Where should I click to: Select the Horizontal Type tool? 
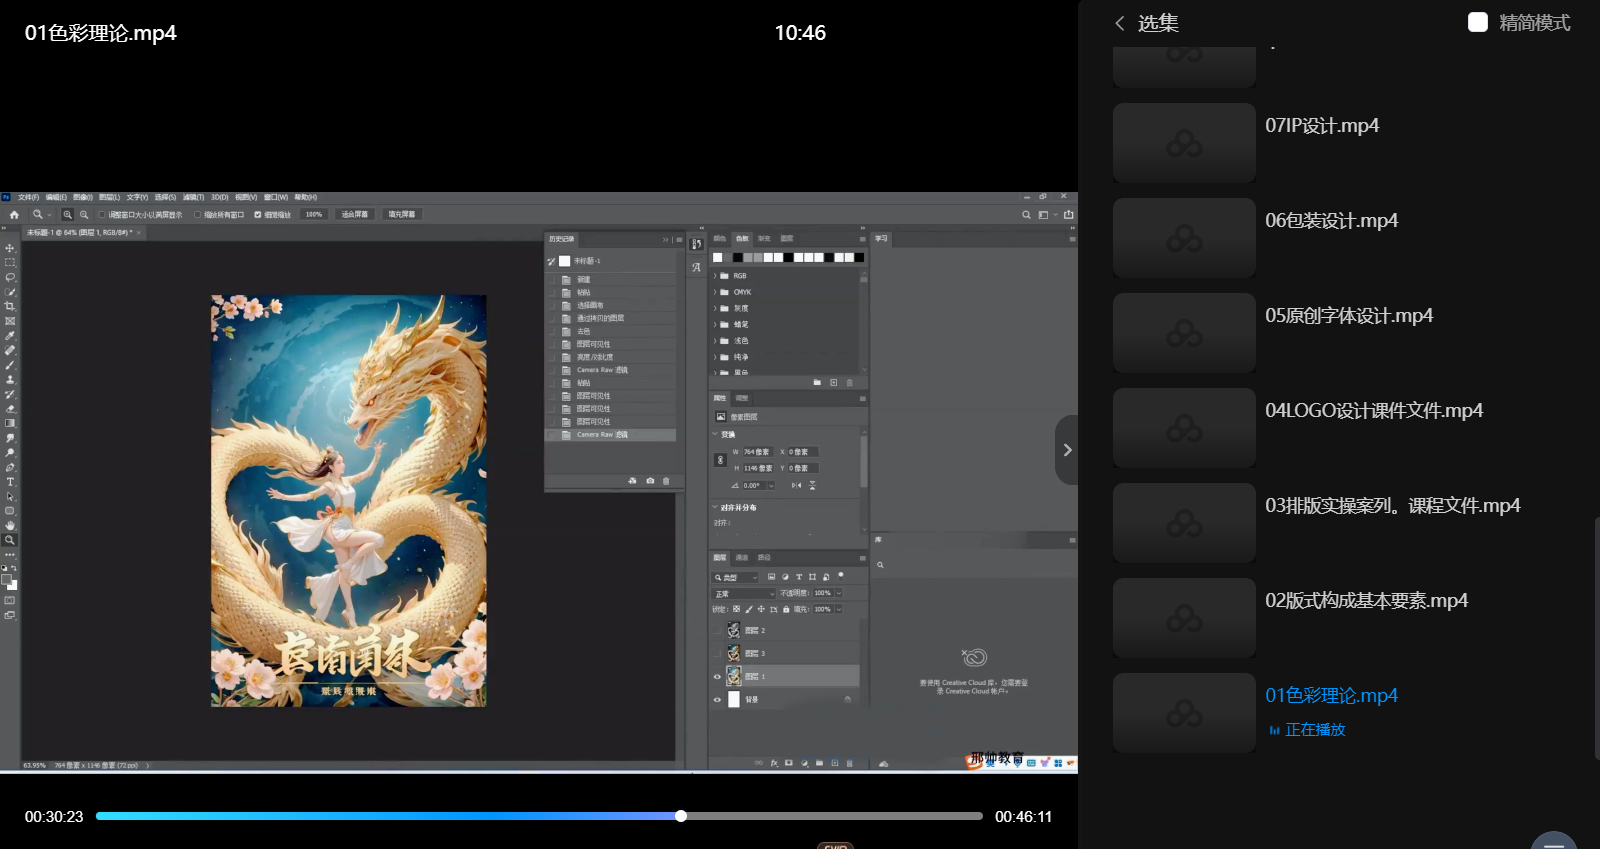coord(10,482)
